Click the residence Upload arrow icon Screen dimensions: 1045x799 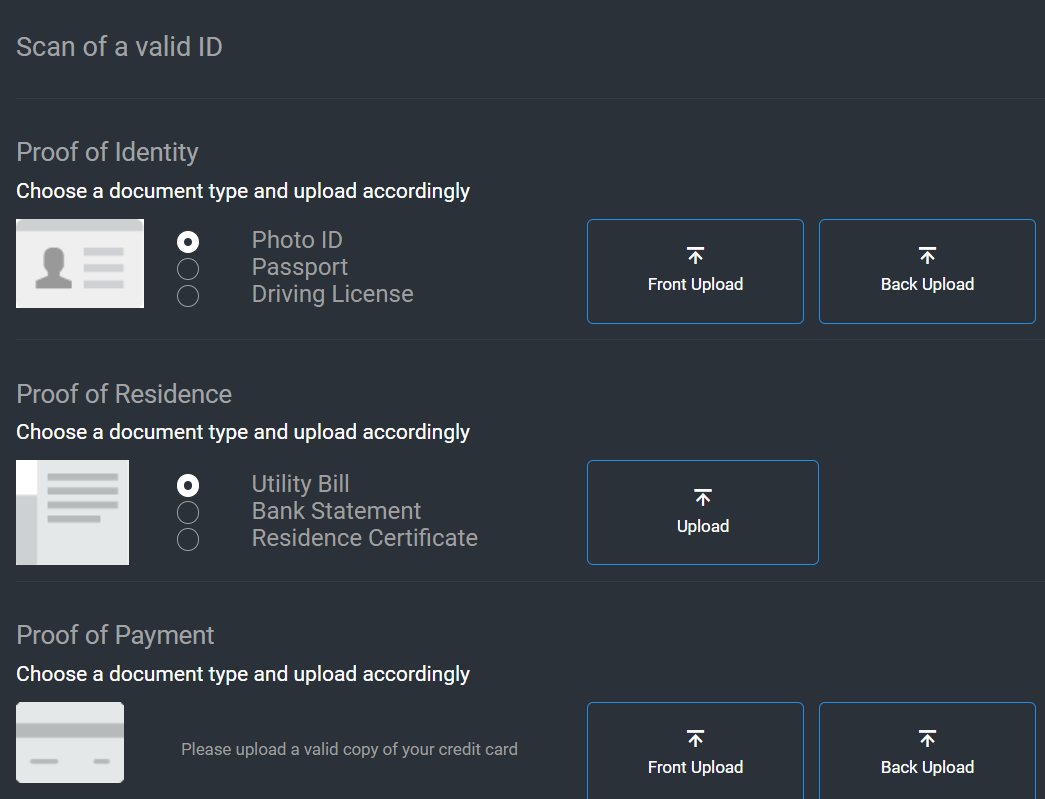(702, 498)
